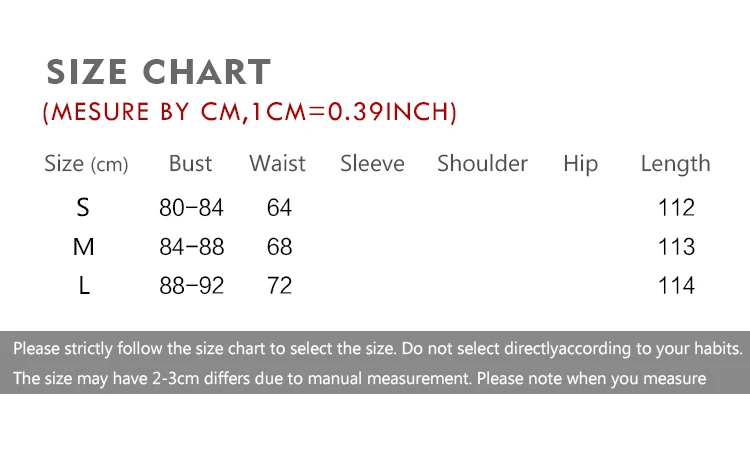Screen dimensions: 750x453
Task: Click the 88-92 bust value
Action: pyautogui.click(x=192, y=286)
